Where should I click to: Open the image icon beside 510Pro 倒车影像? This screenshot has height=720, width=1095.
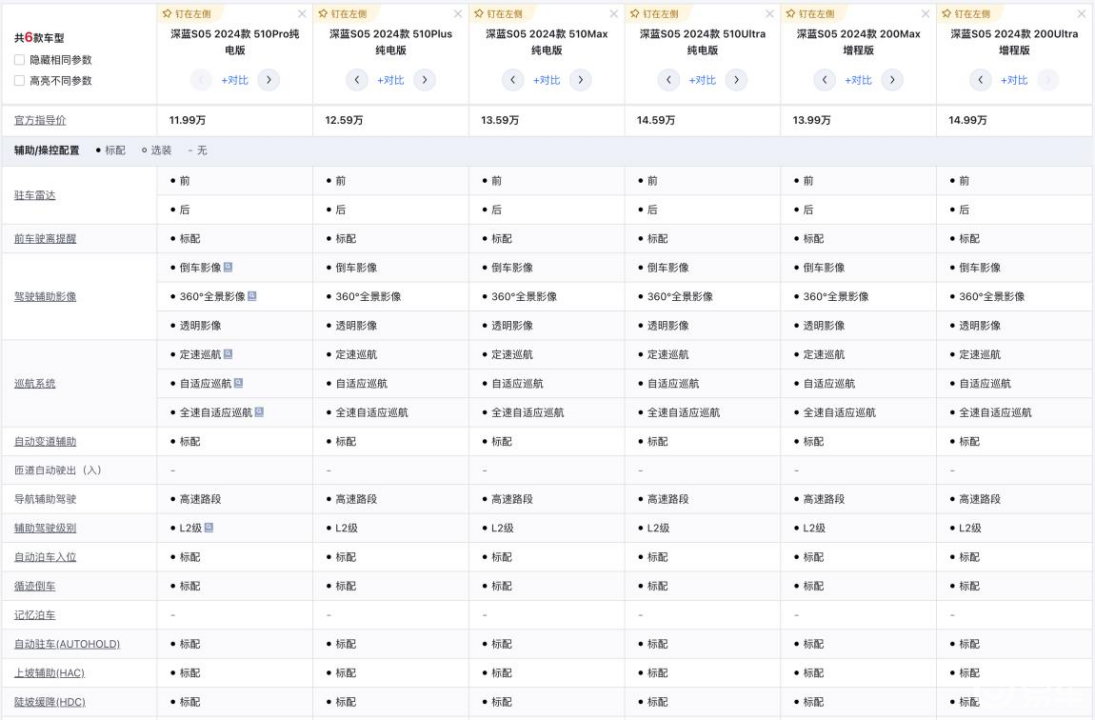(228, 267)
